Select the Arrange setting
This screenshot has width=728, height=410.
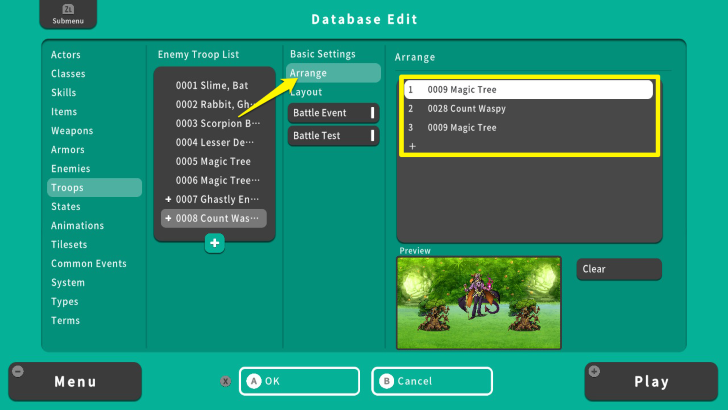click(x=333, y=73)
